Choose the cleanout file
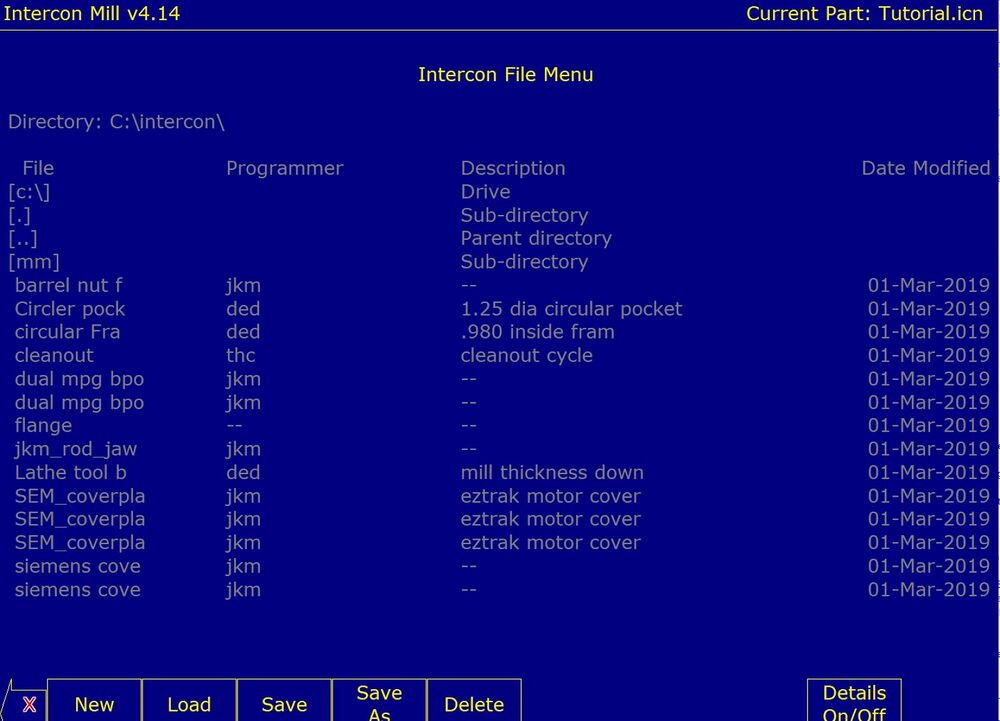This screenshot has width=1000, height=721. pos(54,355)
